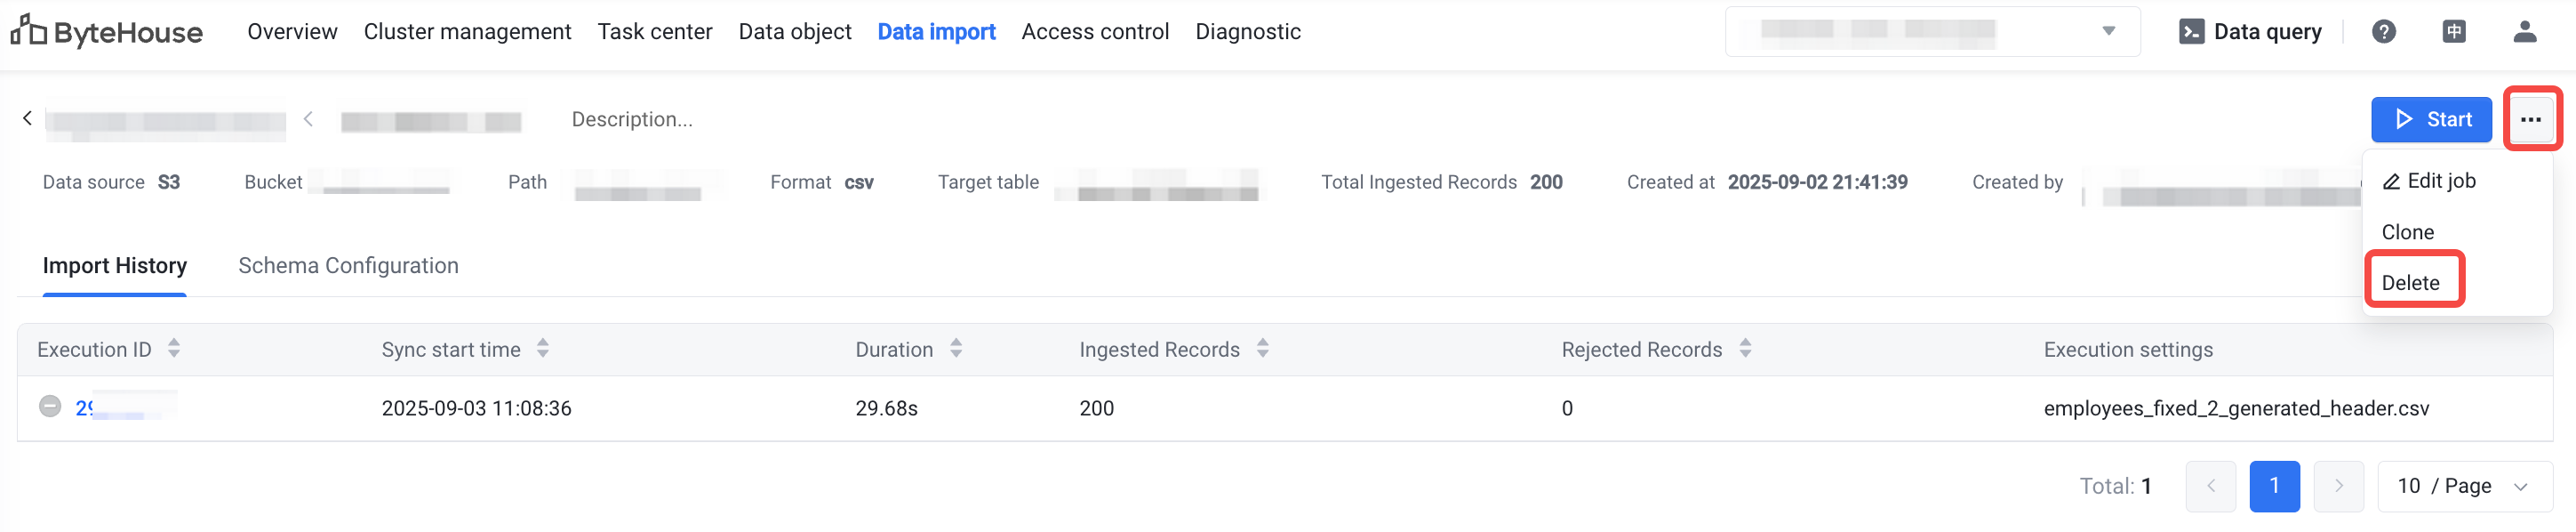Click the Description placeholder field
The image size is (2576, 532).
click(x=632, y=120)
